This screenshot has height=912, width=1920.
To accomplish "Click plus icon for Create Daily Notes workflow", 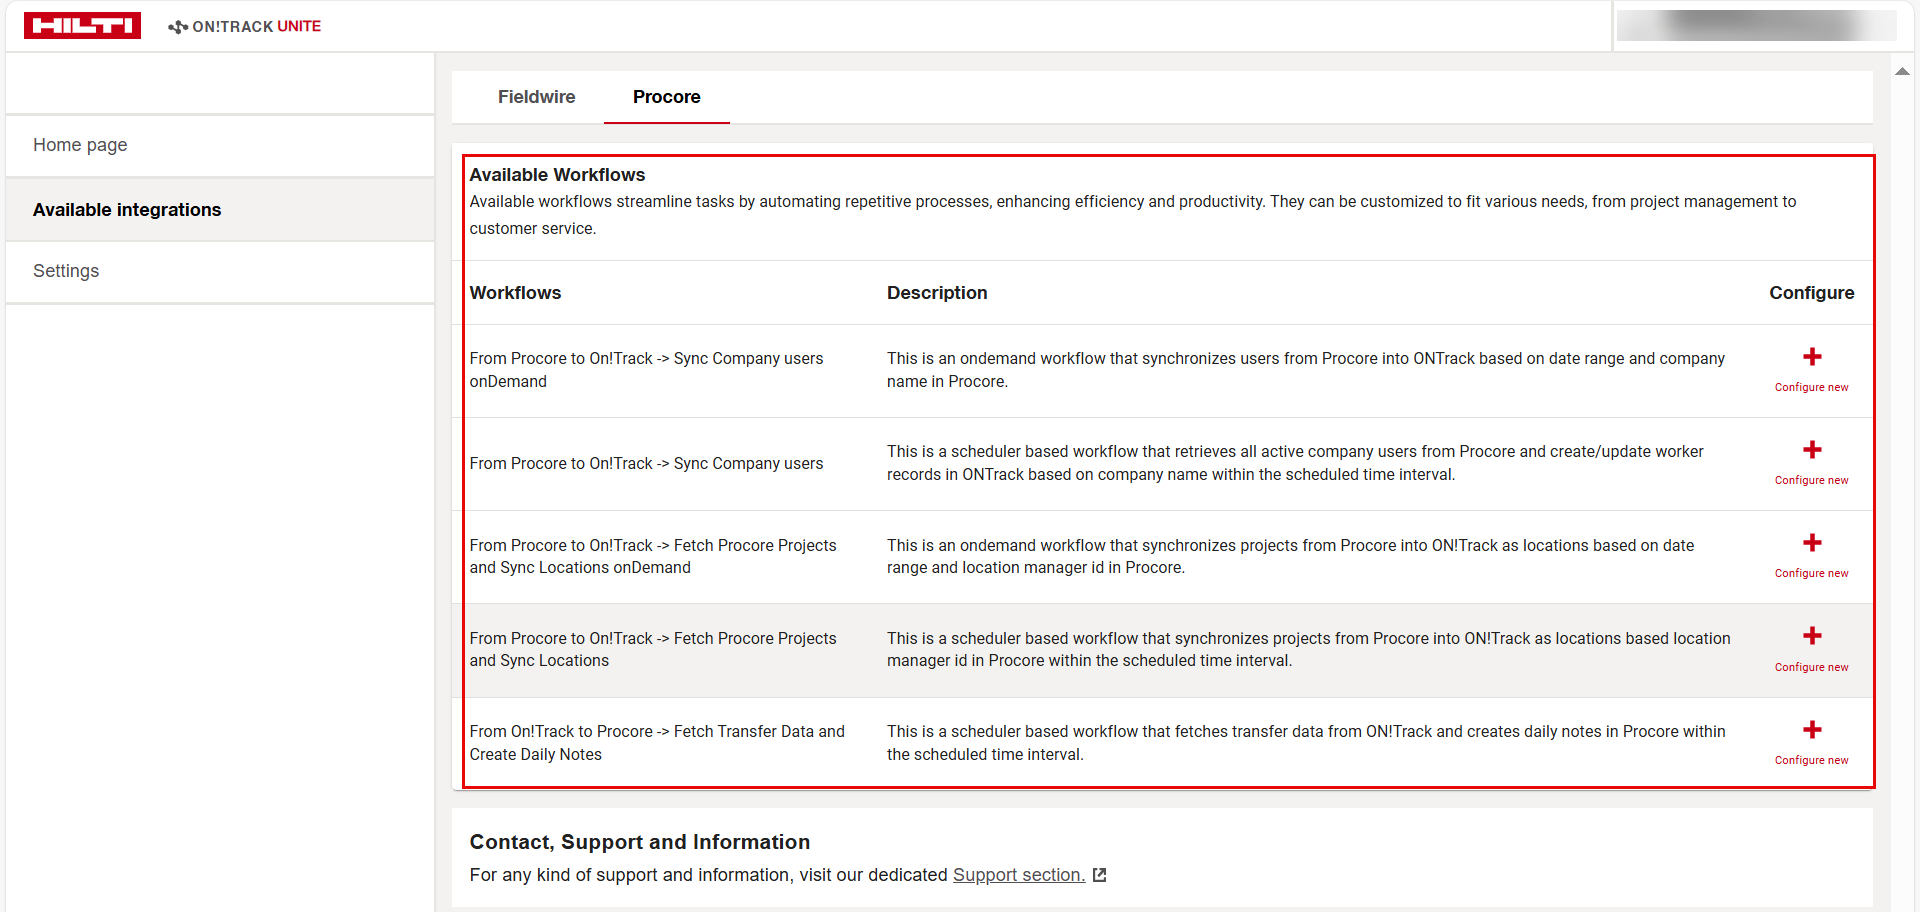I will click(x=1812, y=730).
